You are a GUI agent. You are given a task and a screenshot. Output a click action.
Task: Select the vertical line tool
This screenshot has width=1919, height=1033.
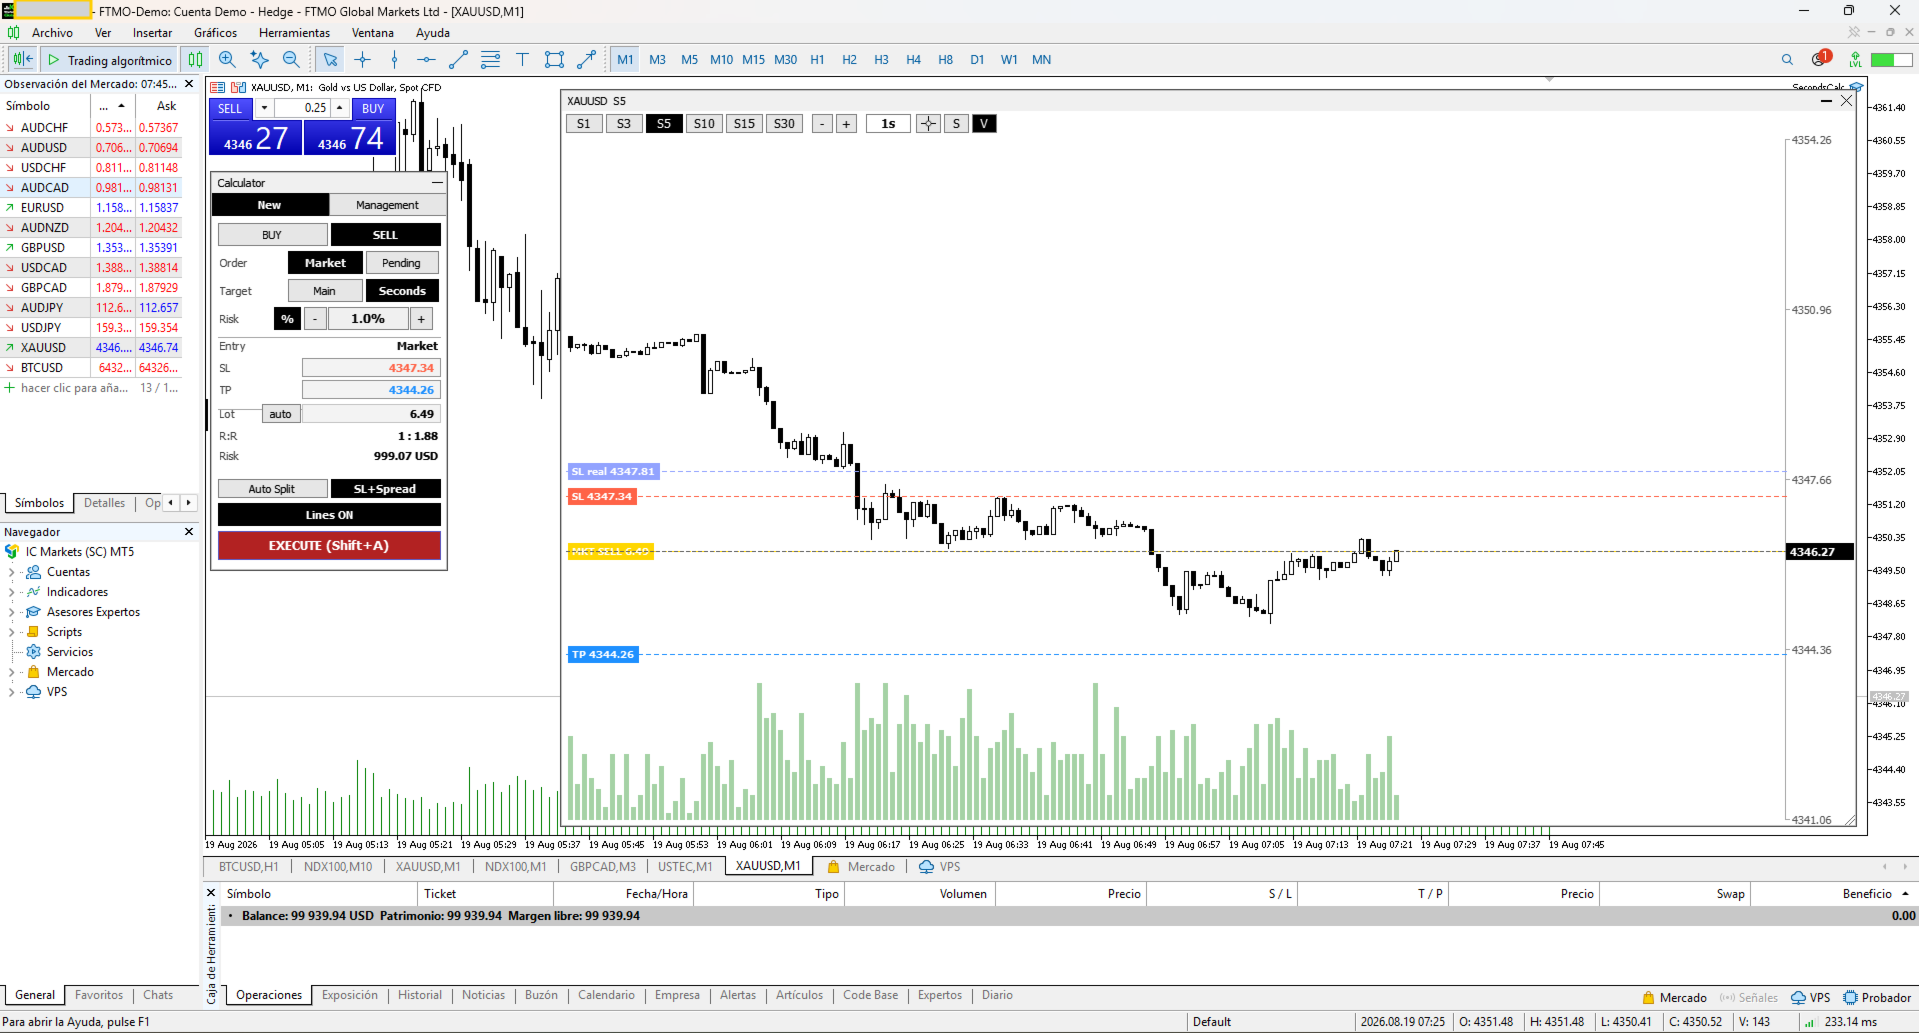tap(394, 59)
